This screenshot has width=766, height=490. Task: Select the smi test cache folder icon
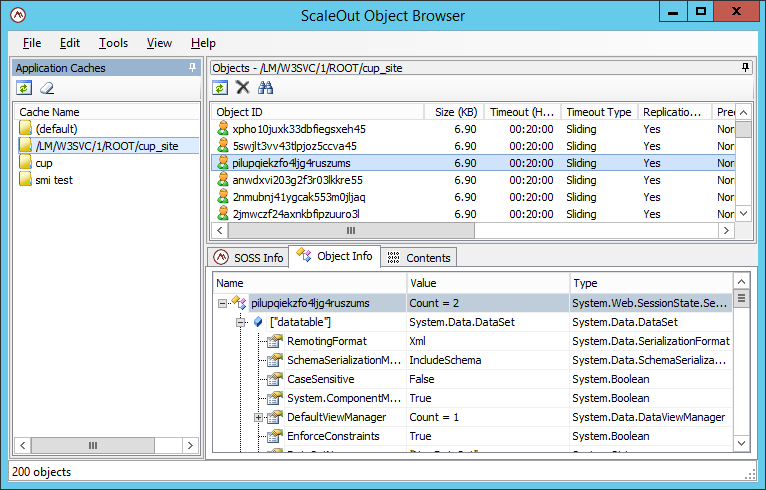[x=25, y=179]
